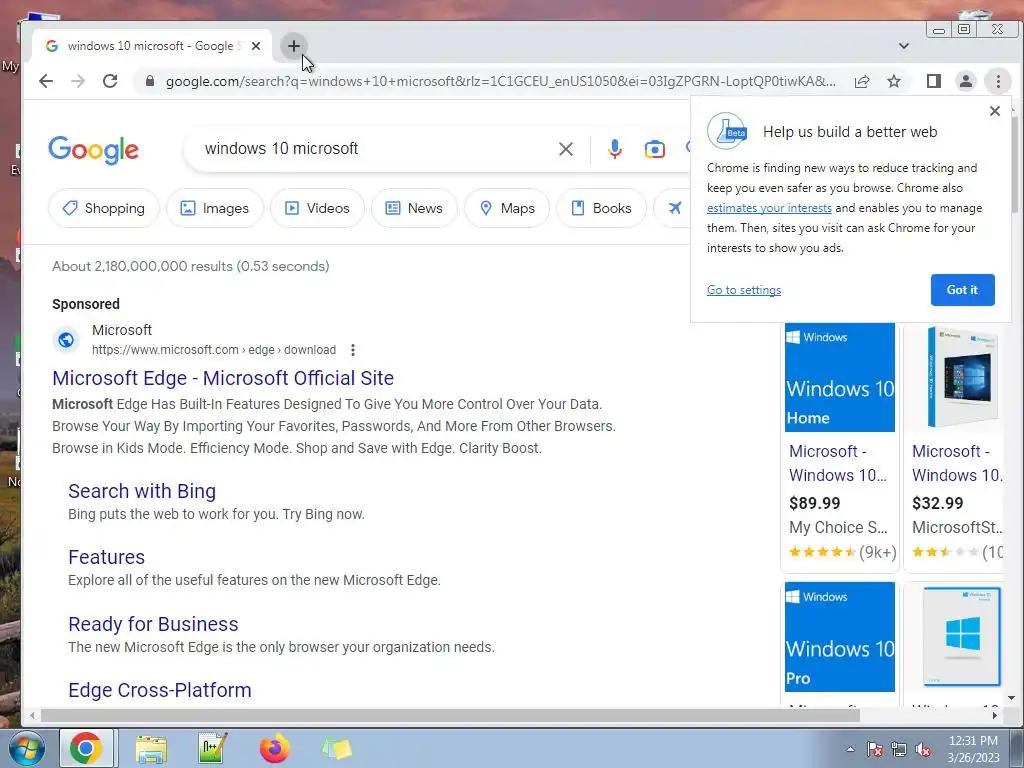Open the three-dot menu beside the Microsoft ad

click(x=353, y=350)
